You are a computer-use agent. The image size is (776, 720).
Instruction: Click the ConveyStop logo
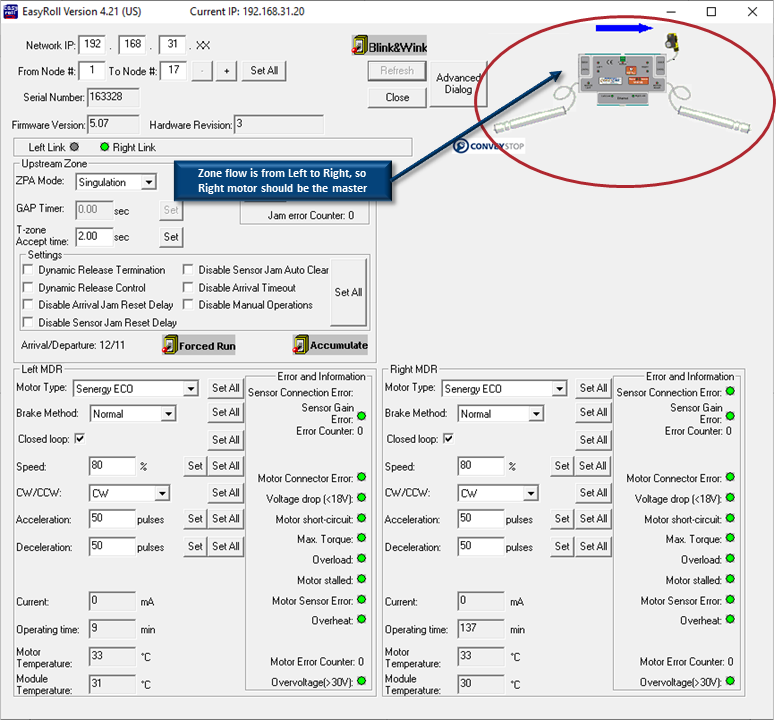[488, 146]
